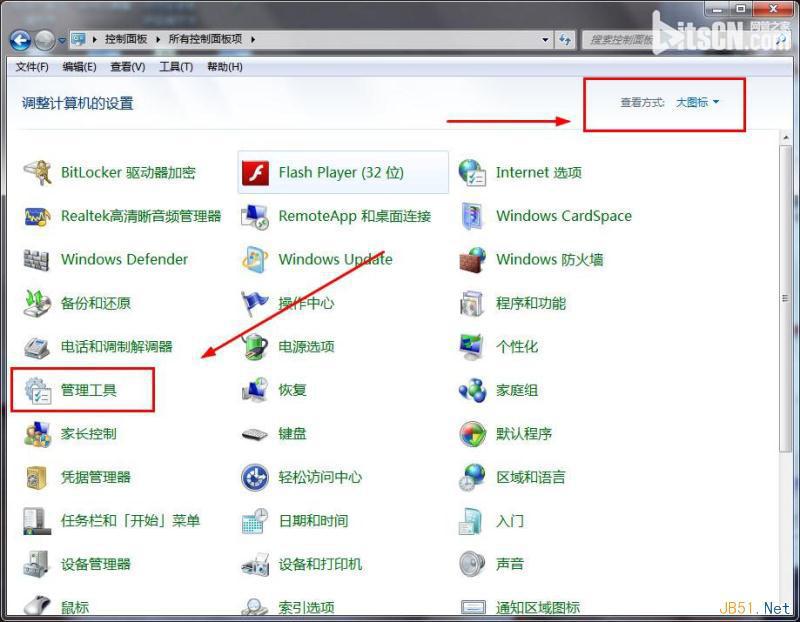Click the 所有控制面板项 breadcrumb
This screenshot has width=800, height=622.
point(205,39)
